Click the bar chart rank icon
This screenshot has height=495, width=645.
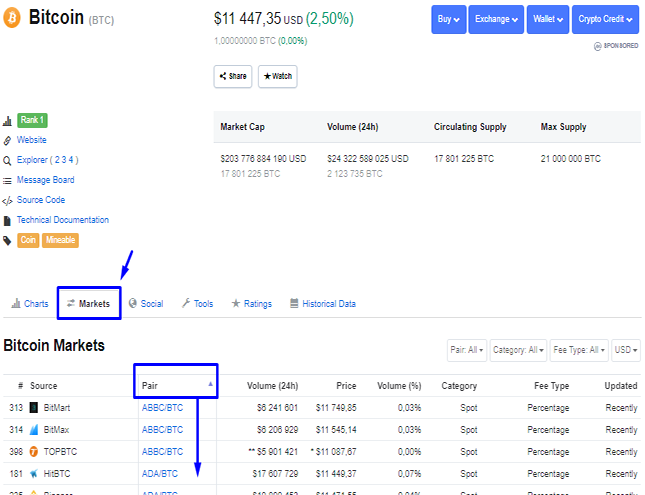click(7, 121)
